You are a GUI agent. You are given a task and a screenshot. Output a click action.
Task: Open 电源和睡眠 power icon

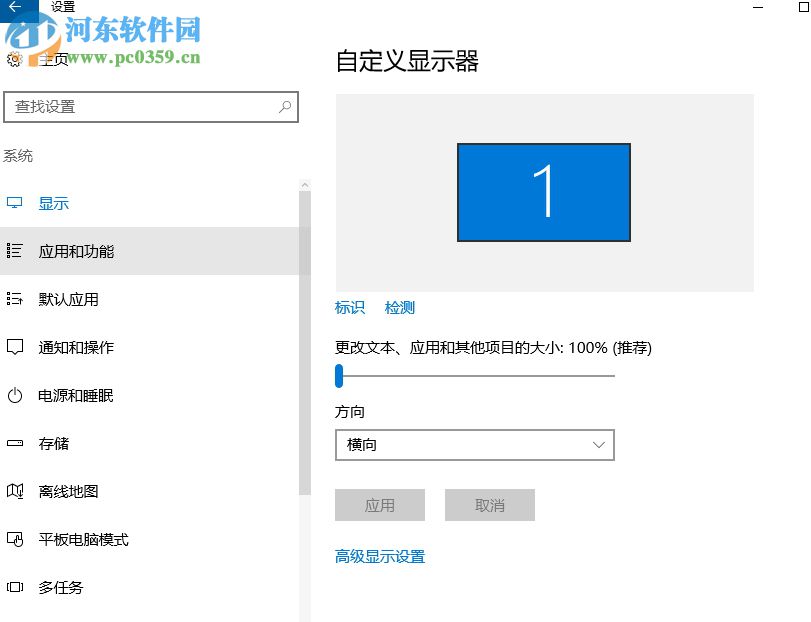(x=14, y=395)
